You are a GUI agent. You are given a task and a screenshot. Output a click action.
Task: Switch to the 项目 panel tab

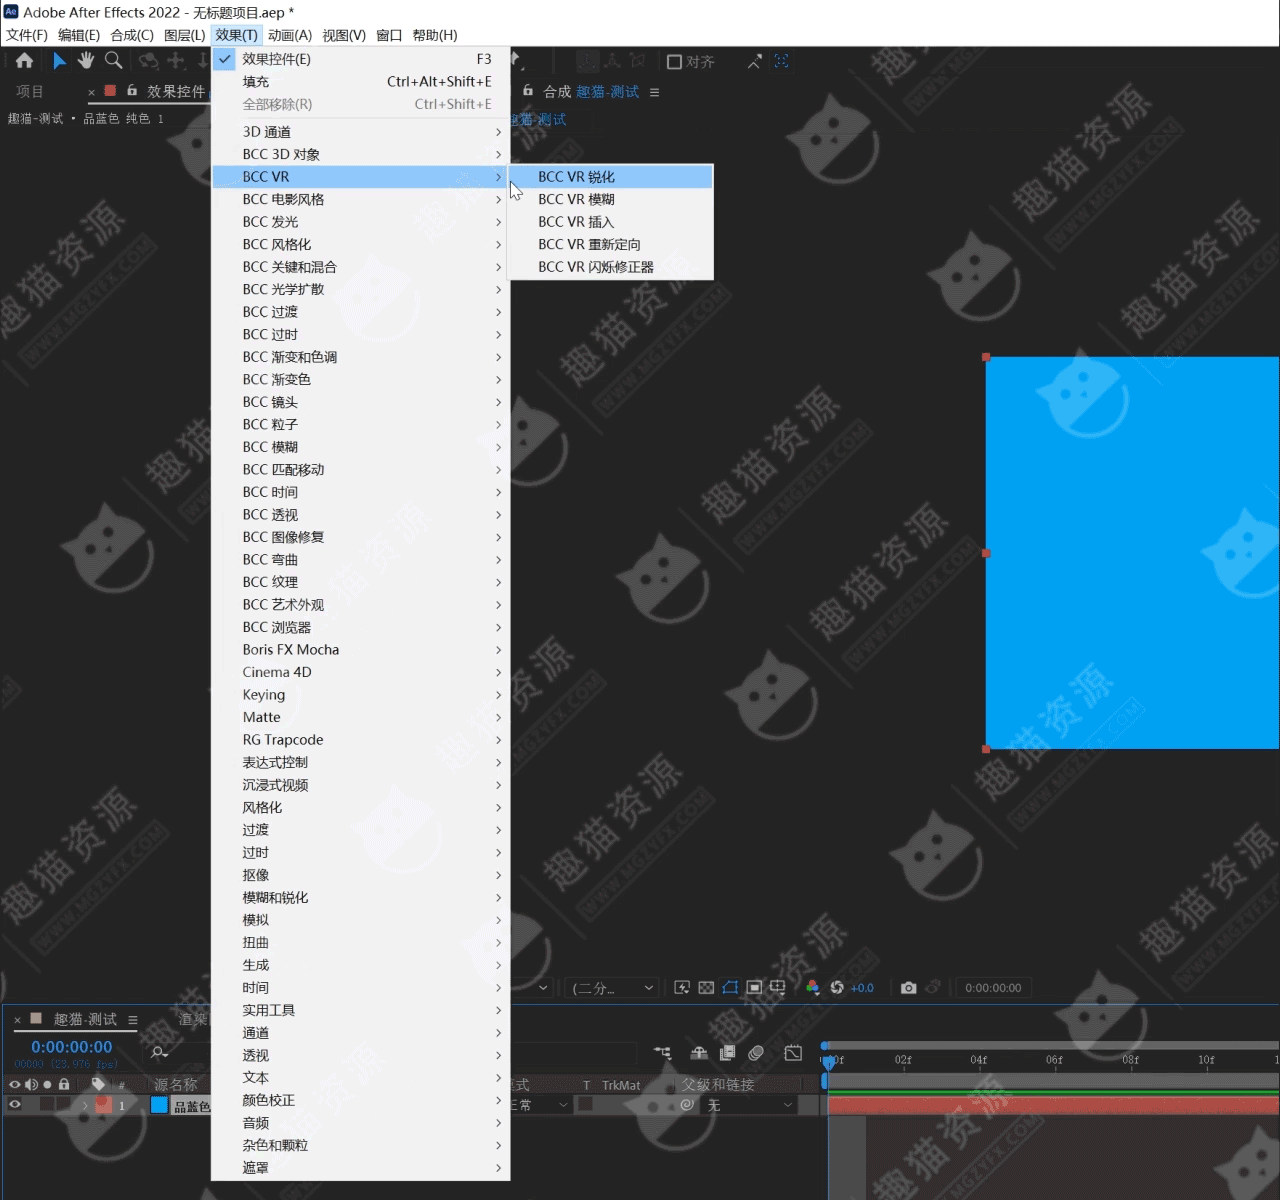(x=30, y=91)
